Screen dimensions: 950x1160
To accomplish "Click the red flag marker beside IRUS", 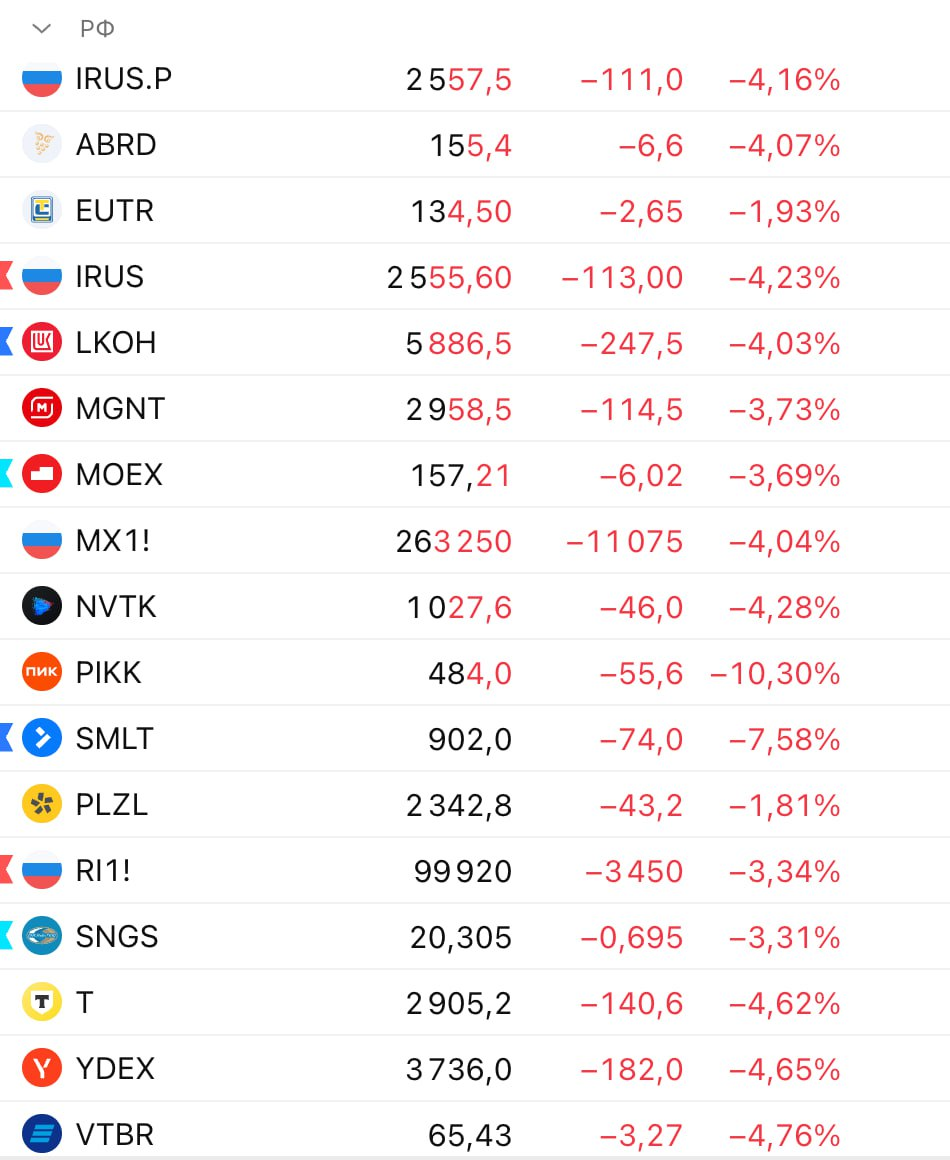I will click(5, 277).
